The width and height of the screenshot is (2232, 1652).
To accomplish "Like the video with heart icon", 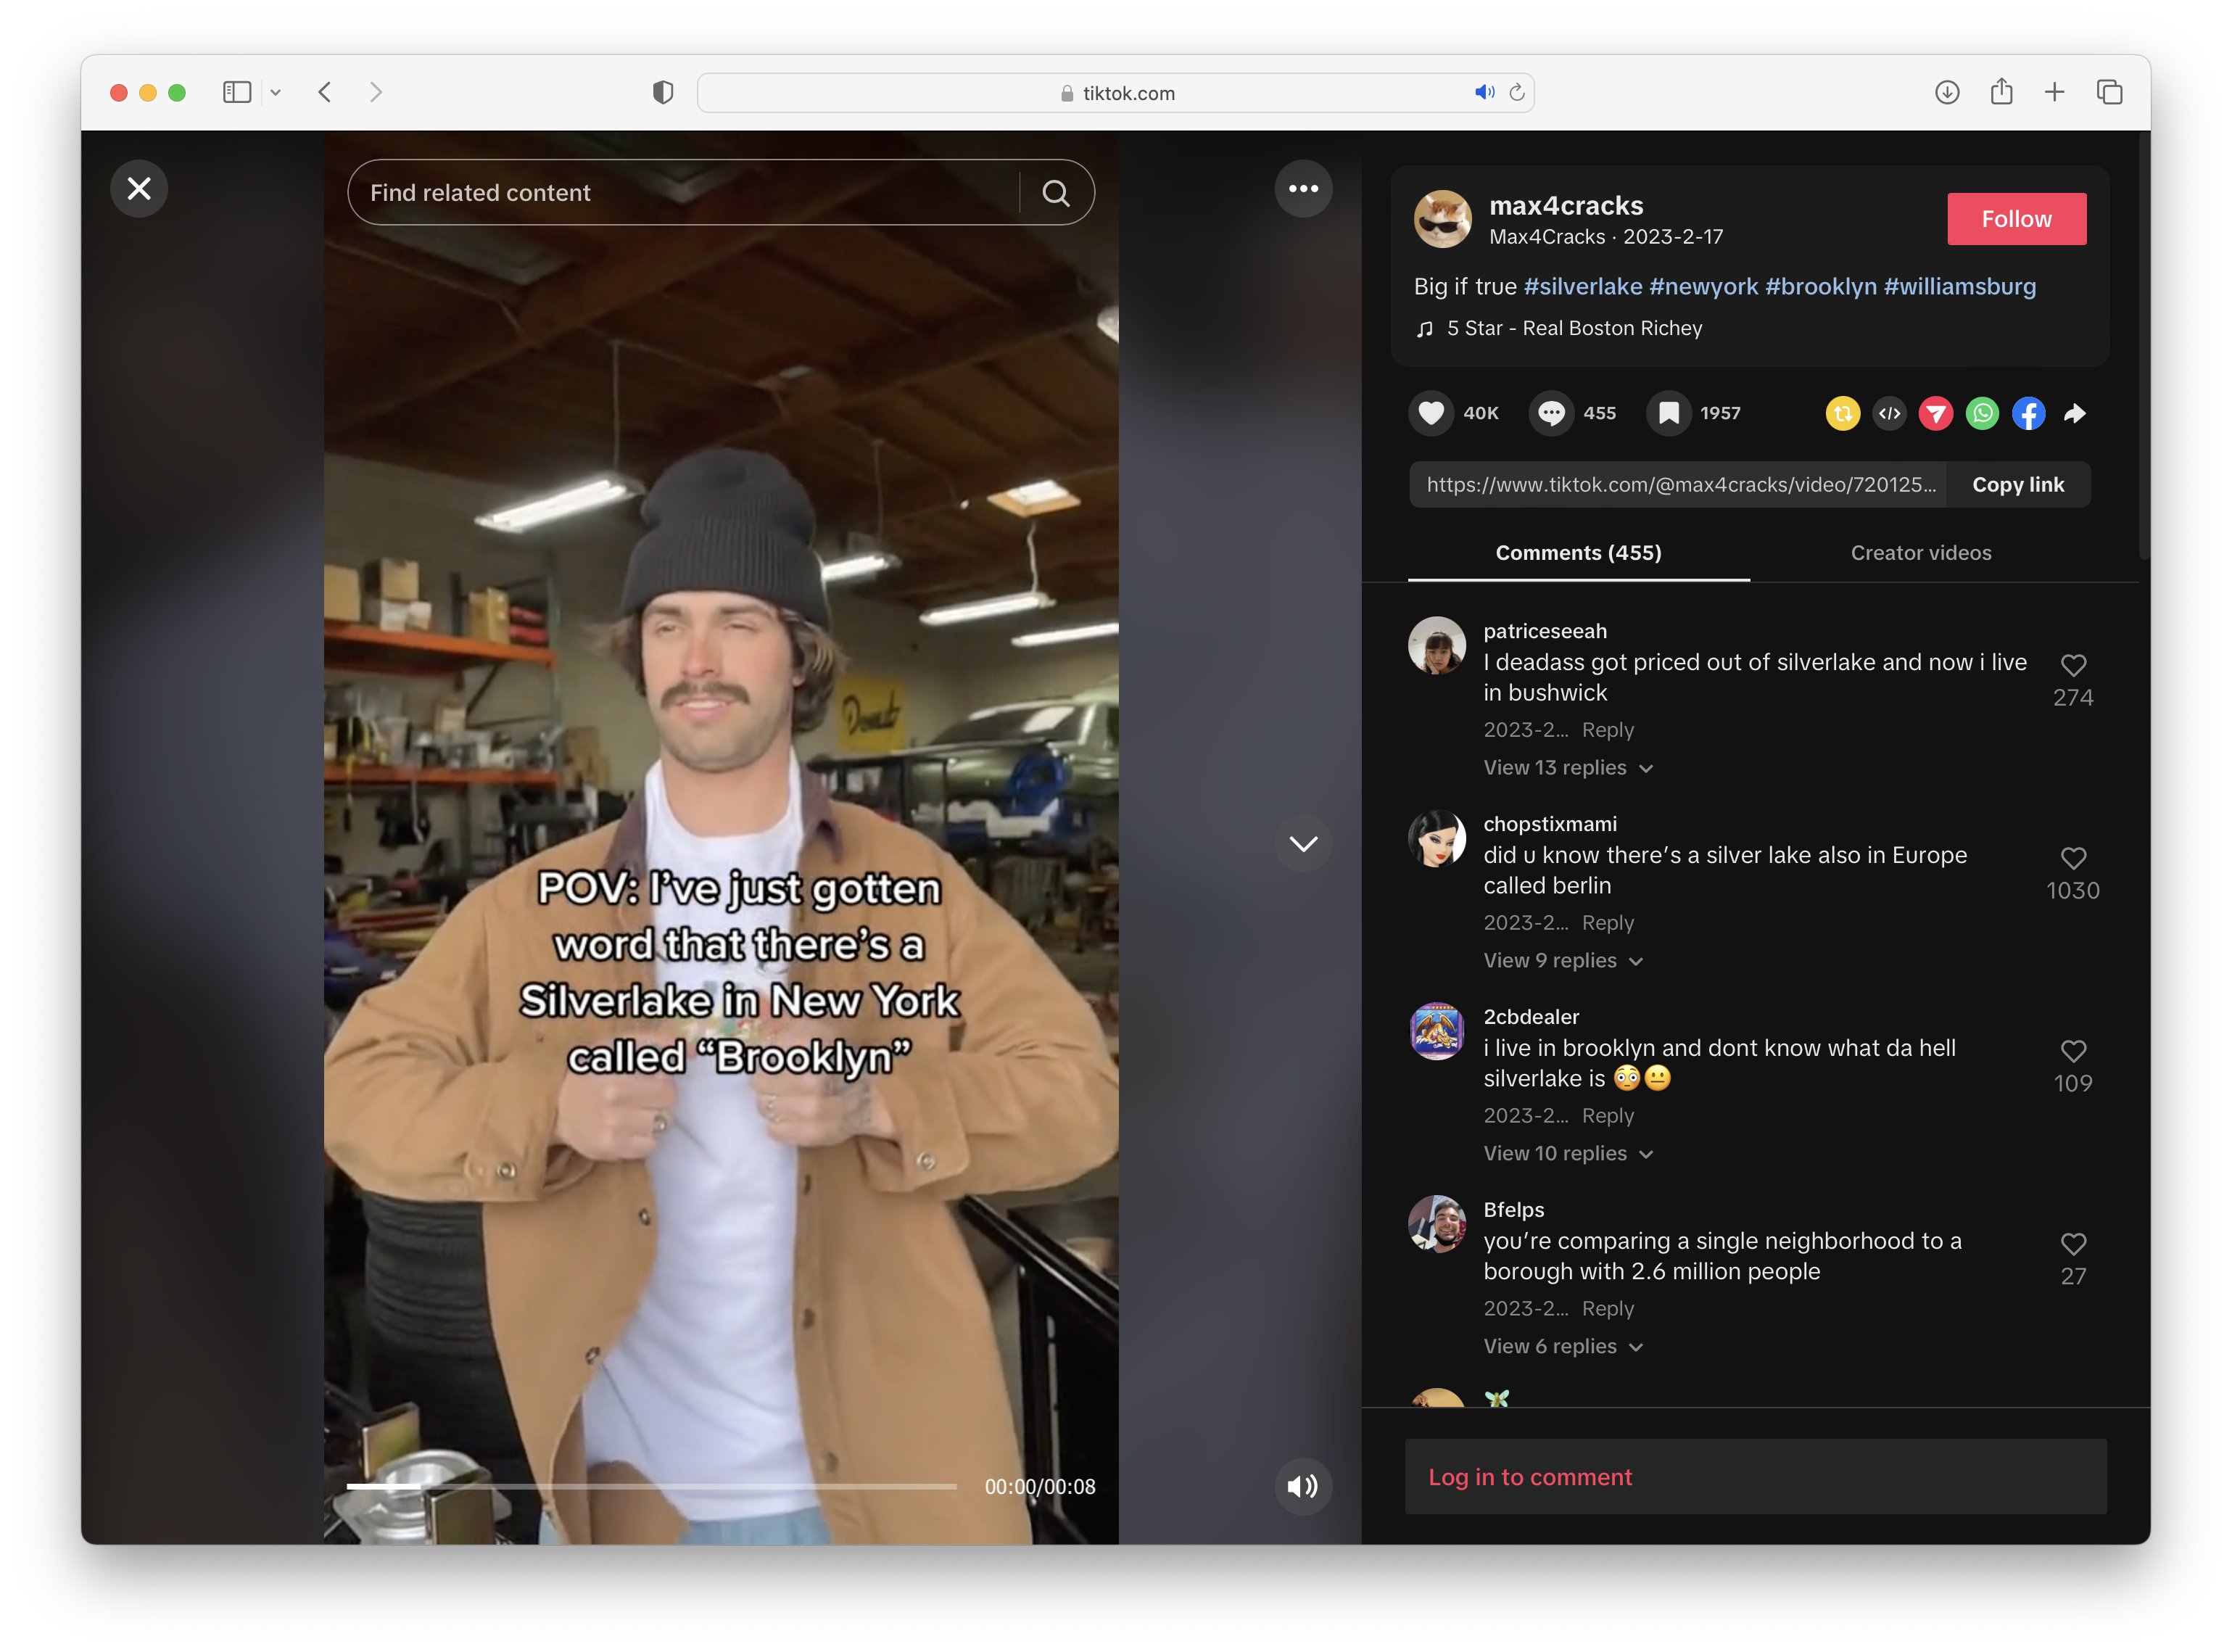I will [x=1431, y=413].
